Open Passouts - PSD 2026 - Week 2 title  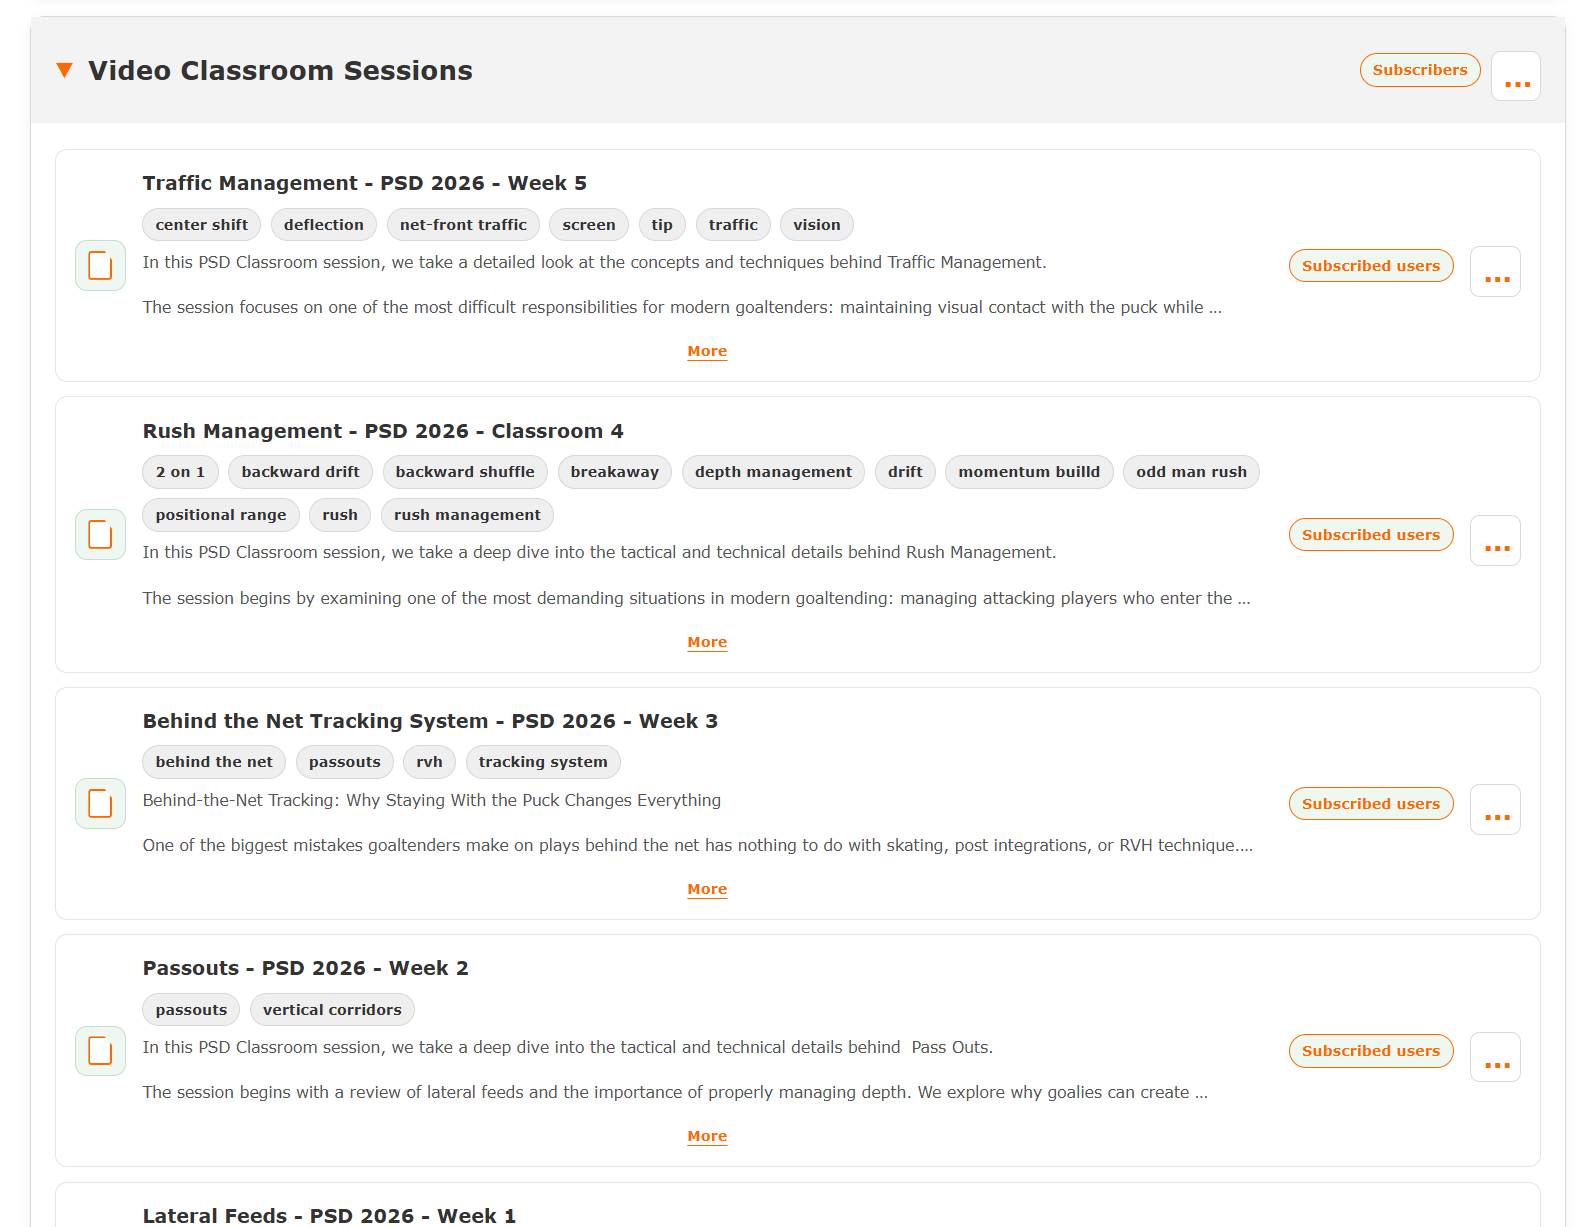(305, 968)
